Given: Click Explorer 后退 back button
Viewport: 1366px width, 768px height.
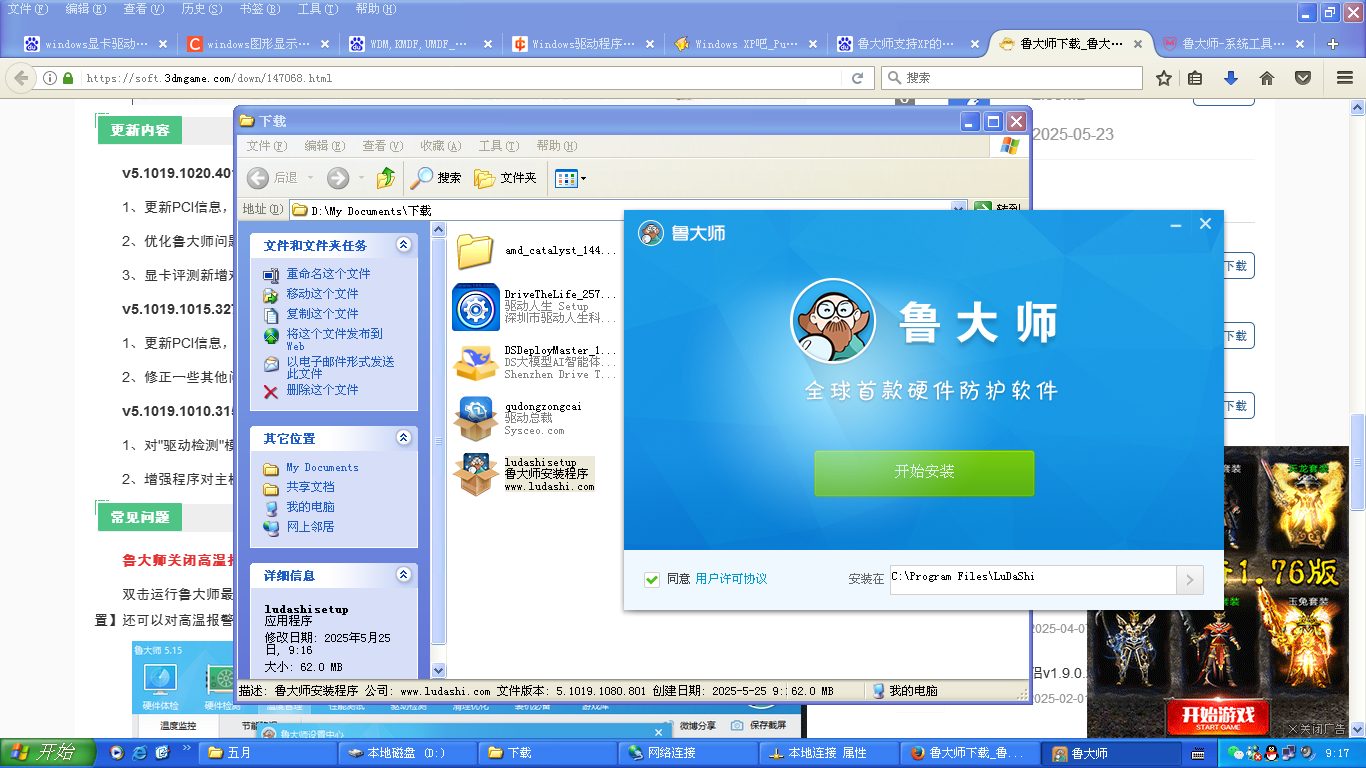Looking at the screenshot, I should [x=272, y=178].
